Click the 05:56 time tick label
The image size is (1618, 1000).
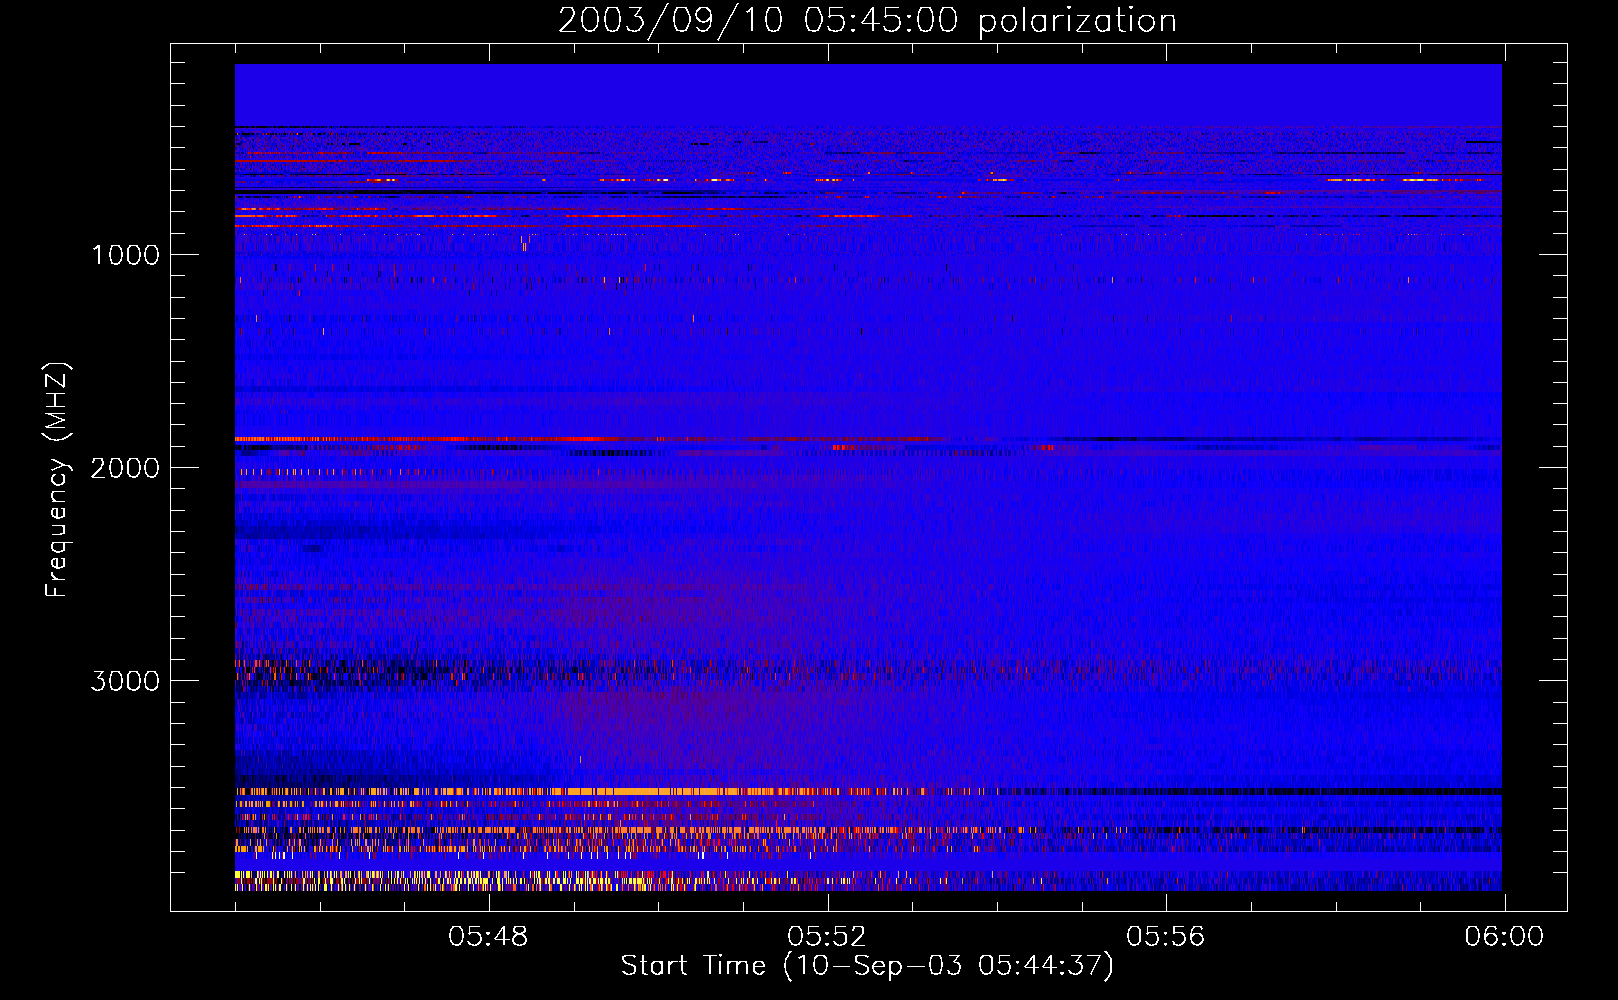pos(1166,937)
